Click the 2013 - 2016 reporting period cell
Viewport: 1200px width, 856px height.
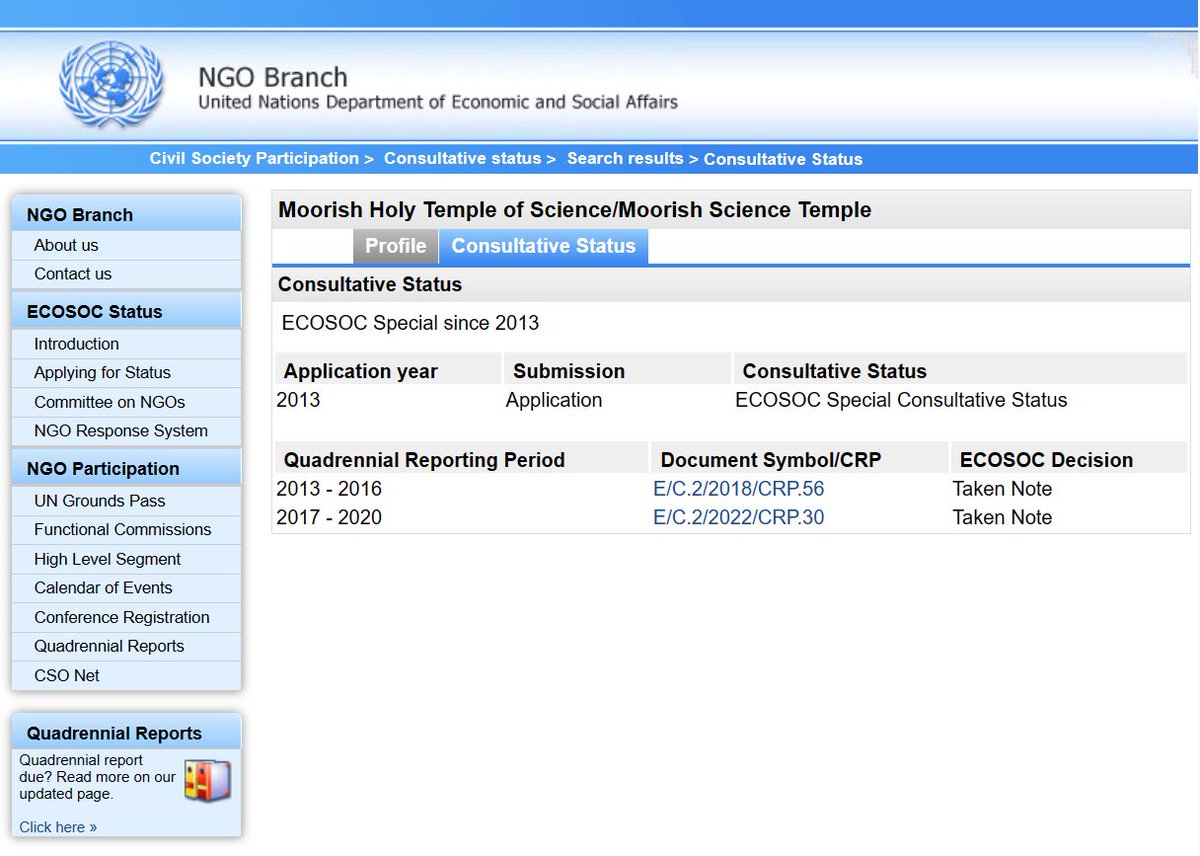click(329, 489)
